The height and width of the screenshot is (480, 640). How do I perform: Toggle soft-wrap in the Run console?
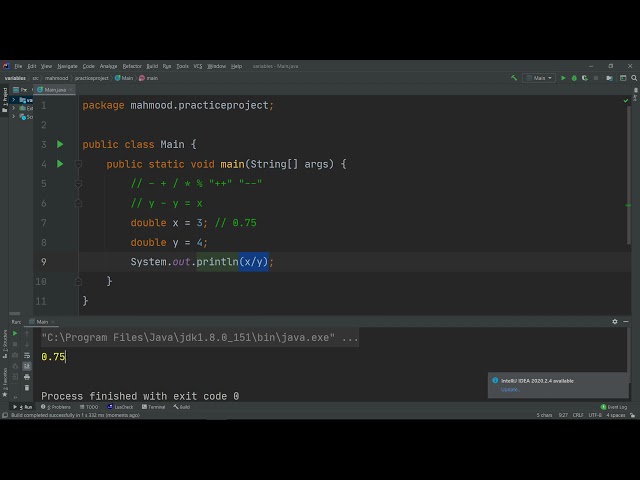coord(27,355)
